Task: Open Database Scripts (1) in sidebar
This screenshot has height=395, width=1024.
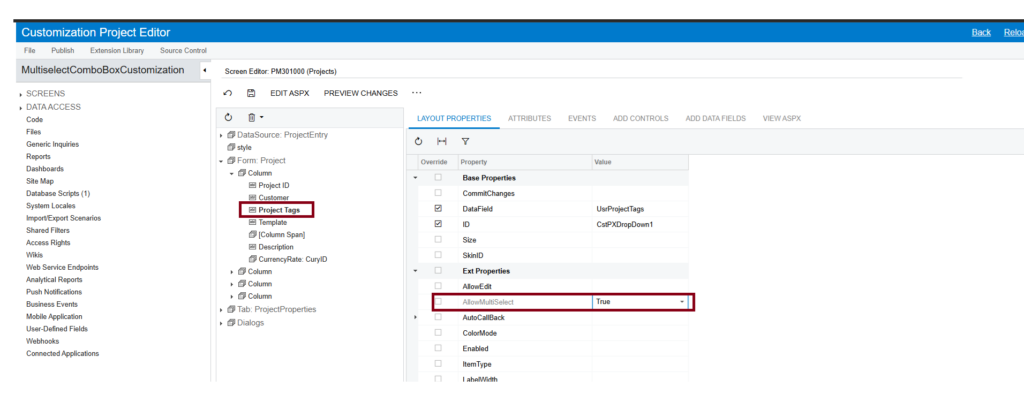Action: [x=58, y=193]
